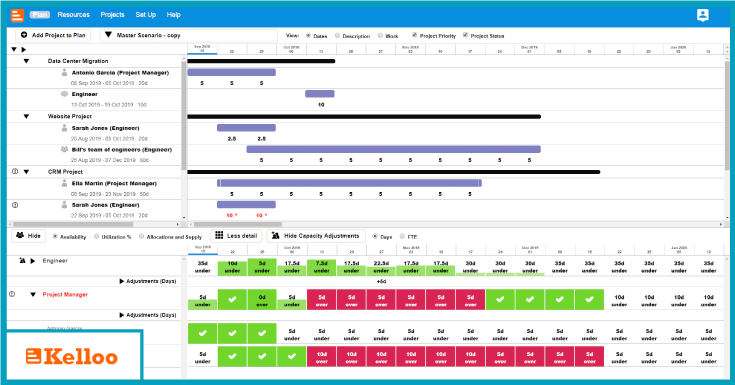Switch capacity units to FTE
Screen dimensions: 735x385
tap(402, 236)
